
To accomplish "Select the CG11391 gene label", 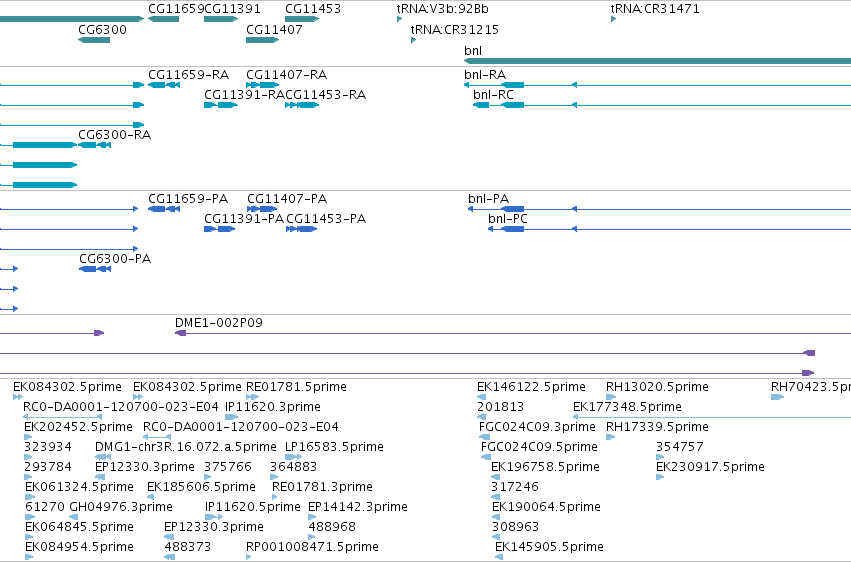I will [232, 9].
